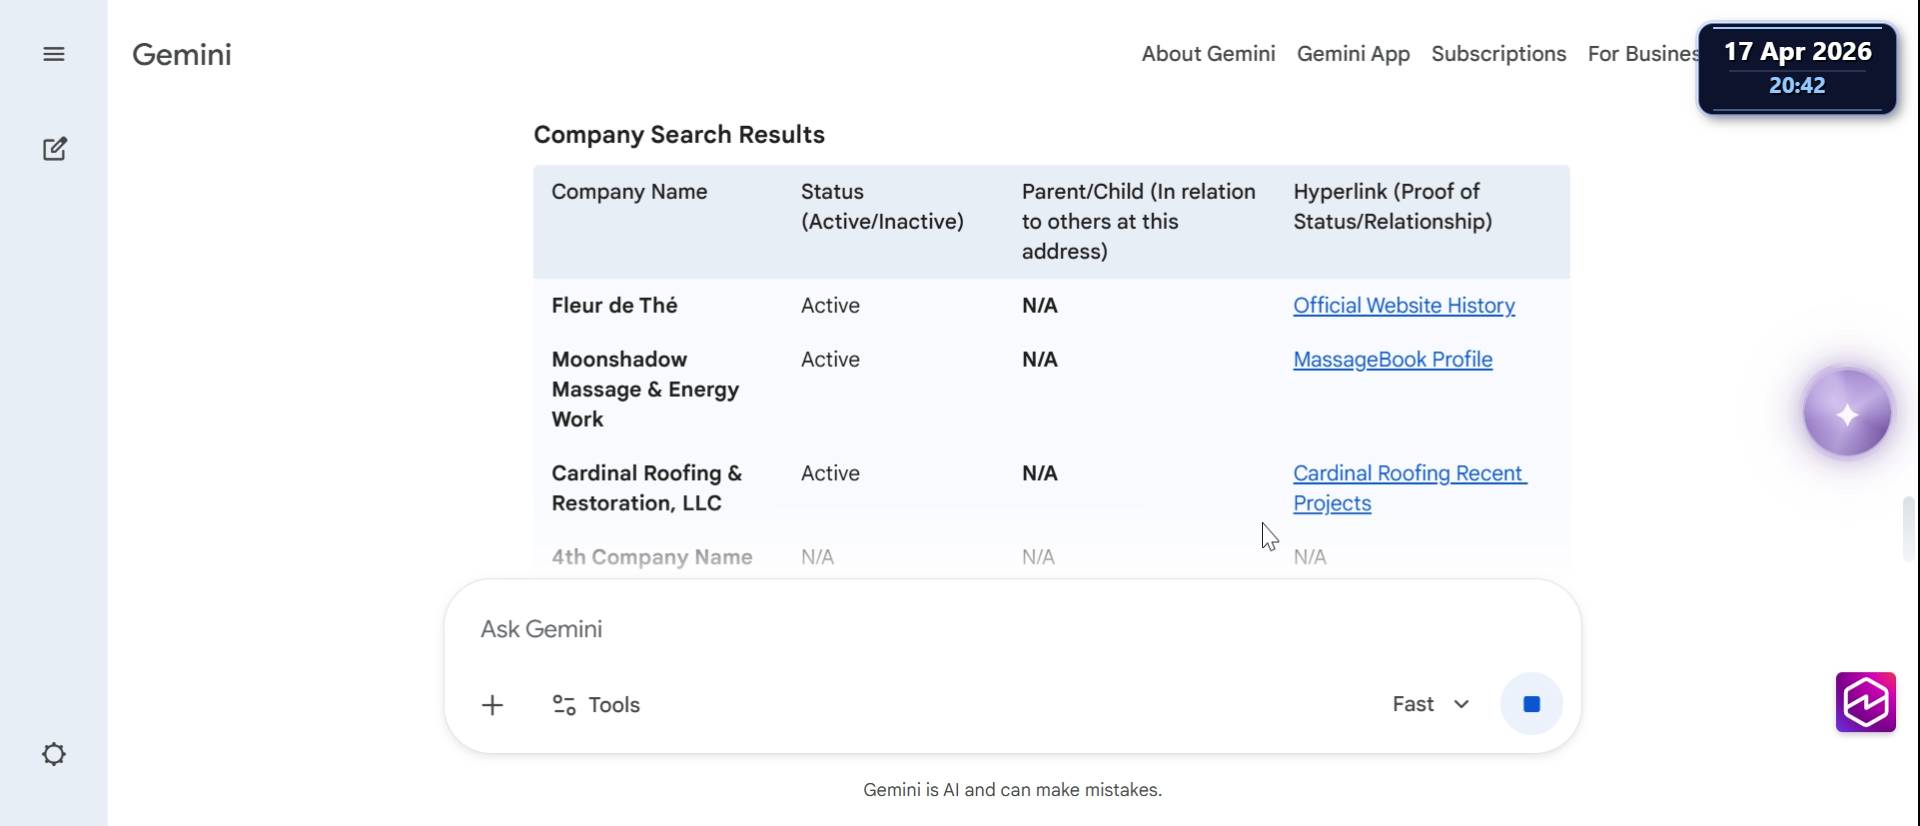Open settings gear in sidebar
Screen dimensions: 1920x826
tap(54, 754)
